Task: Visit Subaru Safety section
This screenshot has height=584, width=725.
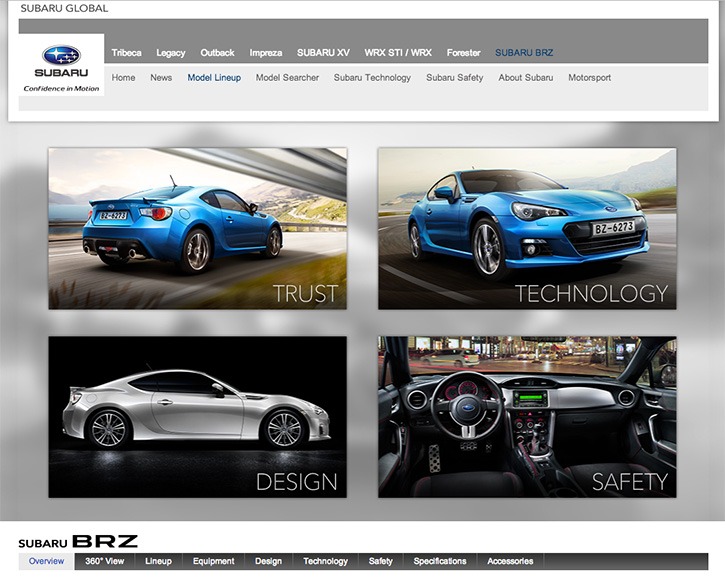Action: (455, 78)
